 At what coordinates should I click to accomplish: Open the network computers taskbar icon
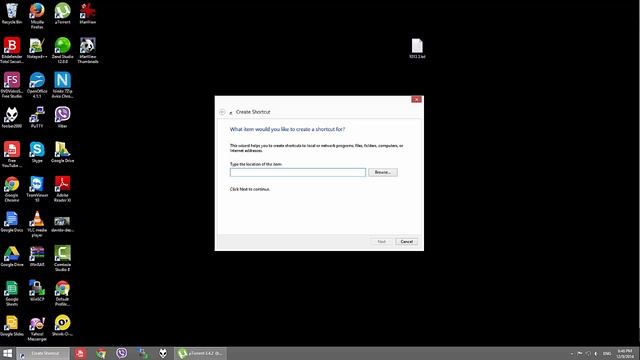coord(142,353)
